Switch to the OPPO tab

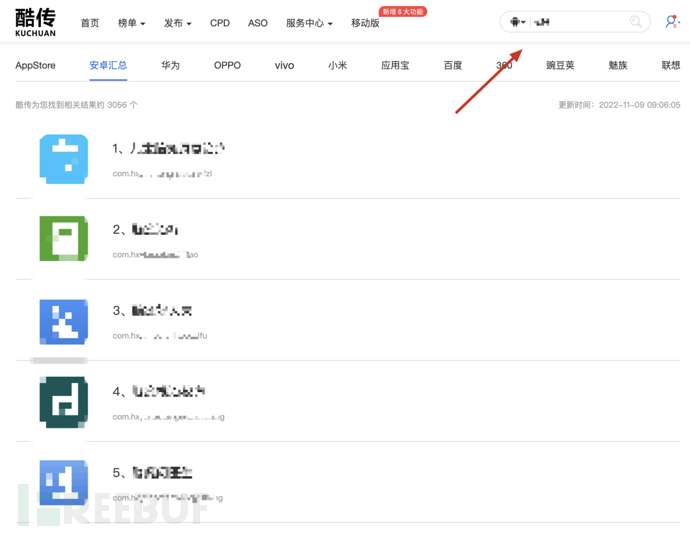pyautogui.click(x=227, y=65)
